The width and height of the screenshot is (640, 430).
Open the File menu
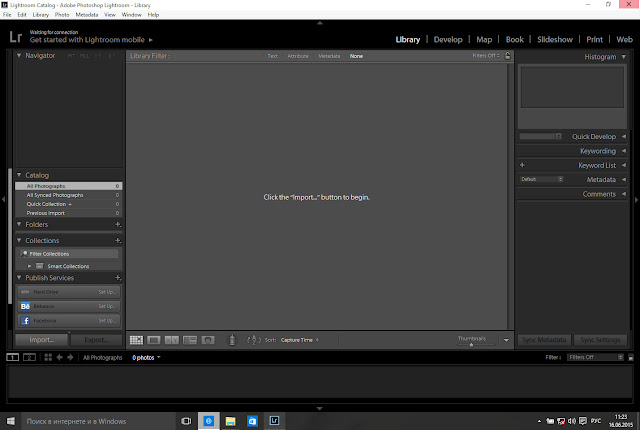point(7,15)
